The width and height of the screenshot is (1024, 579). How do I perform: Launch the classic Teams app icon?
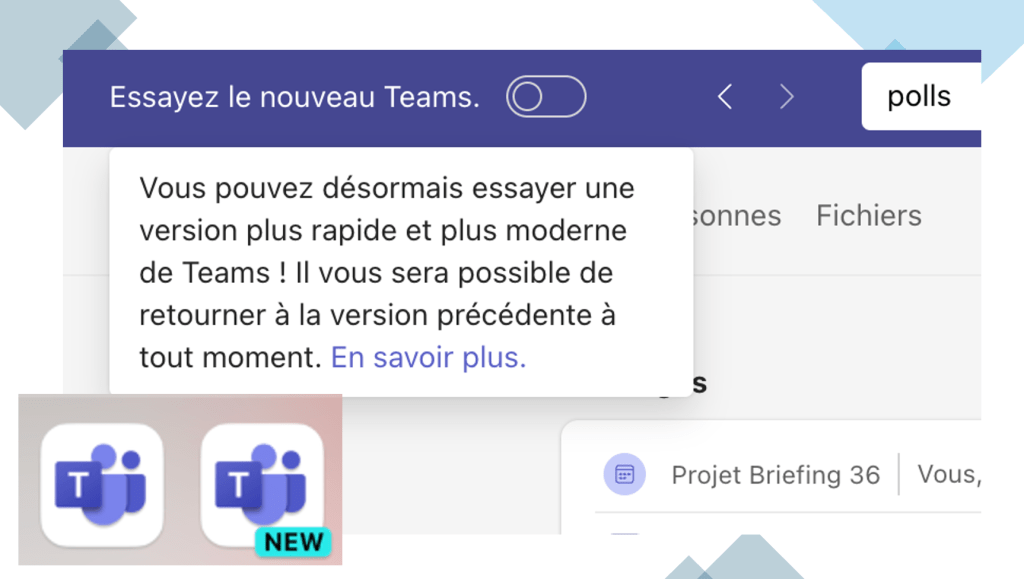point(101,485)
